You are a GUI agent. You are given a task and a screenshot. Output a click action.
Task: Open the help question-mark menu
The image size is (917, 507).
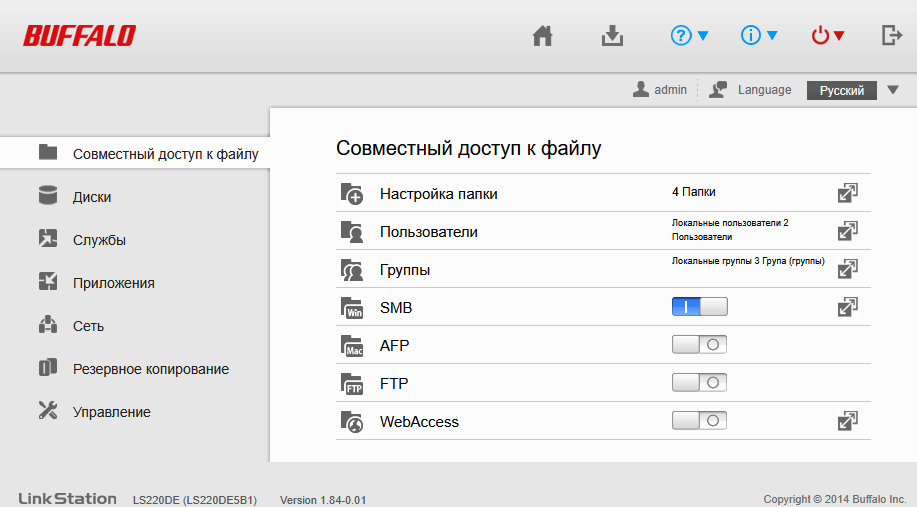click(x=690, y=36)
